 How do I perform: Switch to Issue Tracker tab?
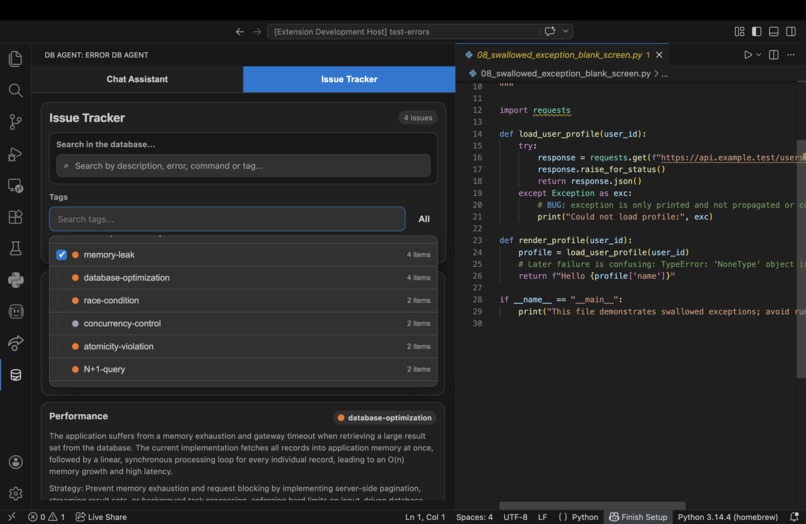[x=349, y=79]
